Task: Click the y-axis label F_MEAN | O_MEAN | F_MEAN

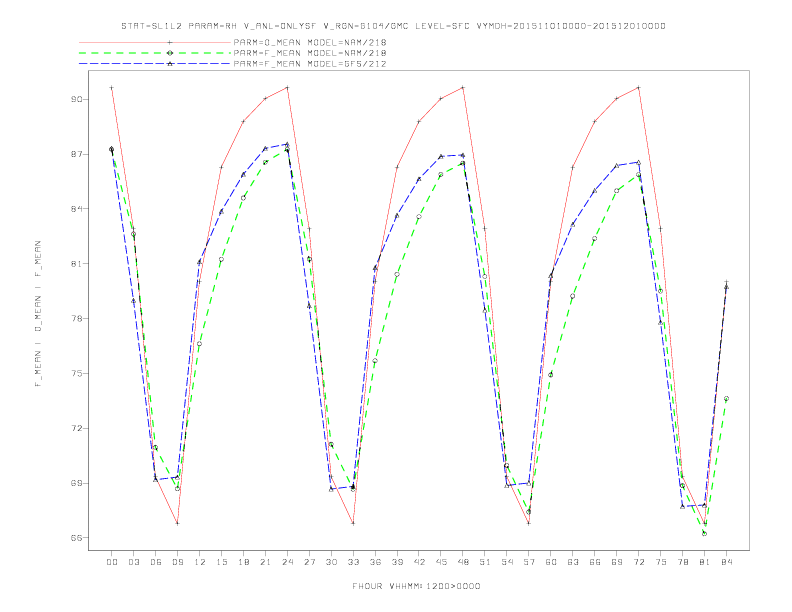Action: [x=38, y=314]
